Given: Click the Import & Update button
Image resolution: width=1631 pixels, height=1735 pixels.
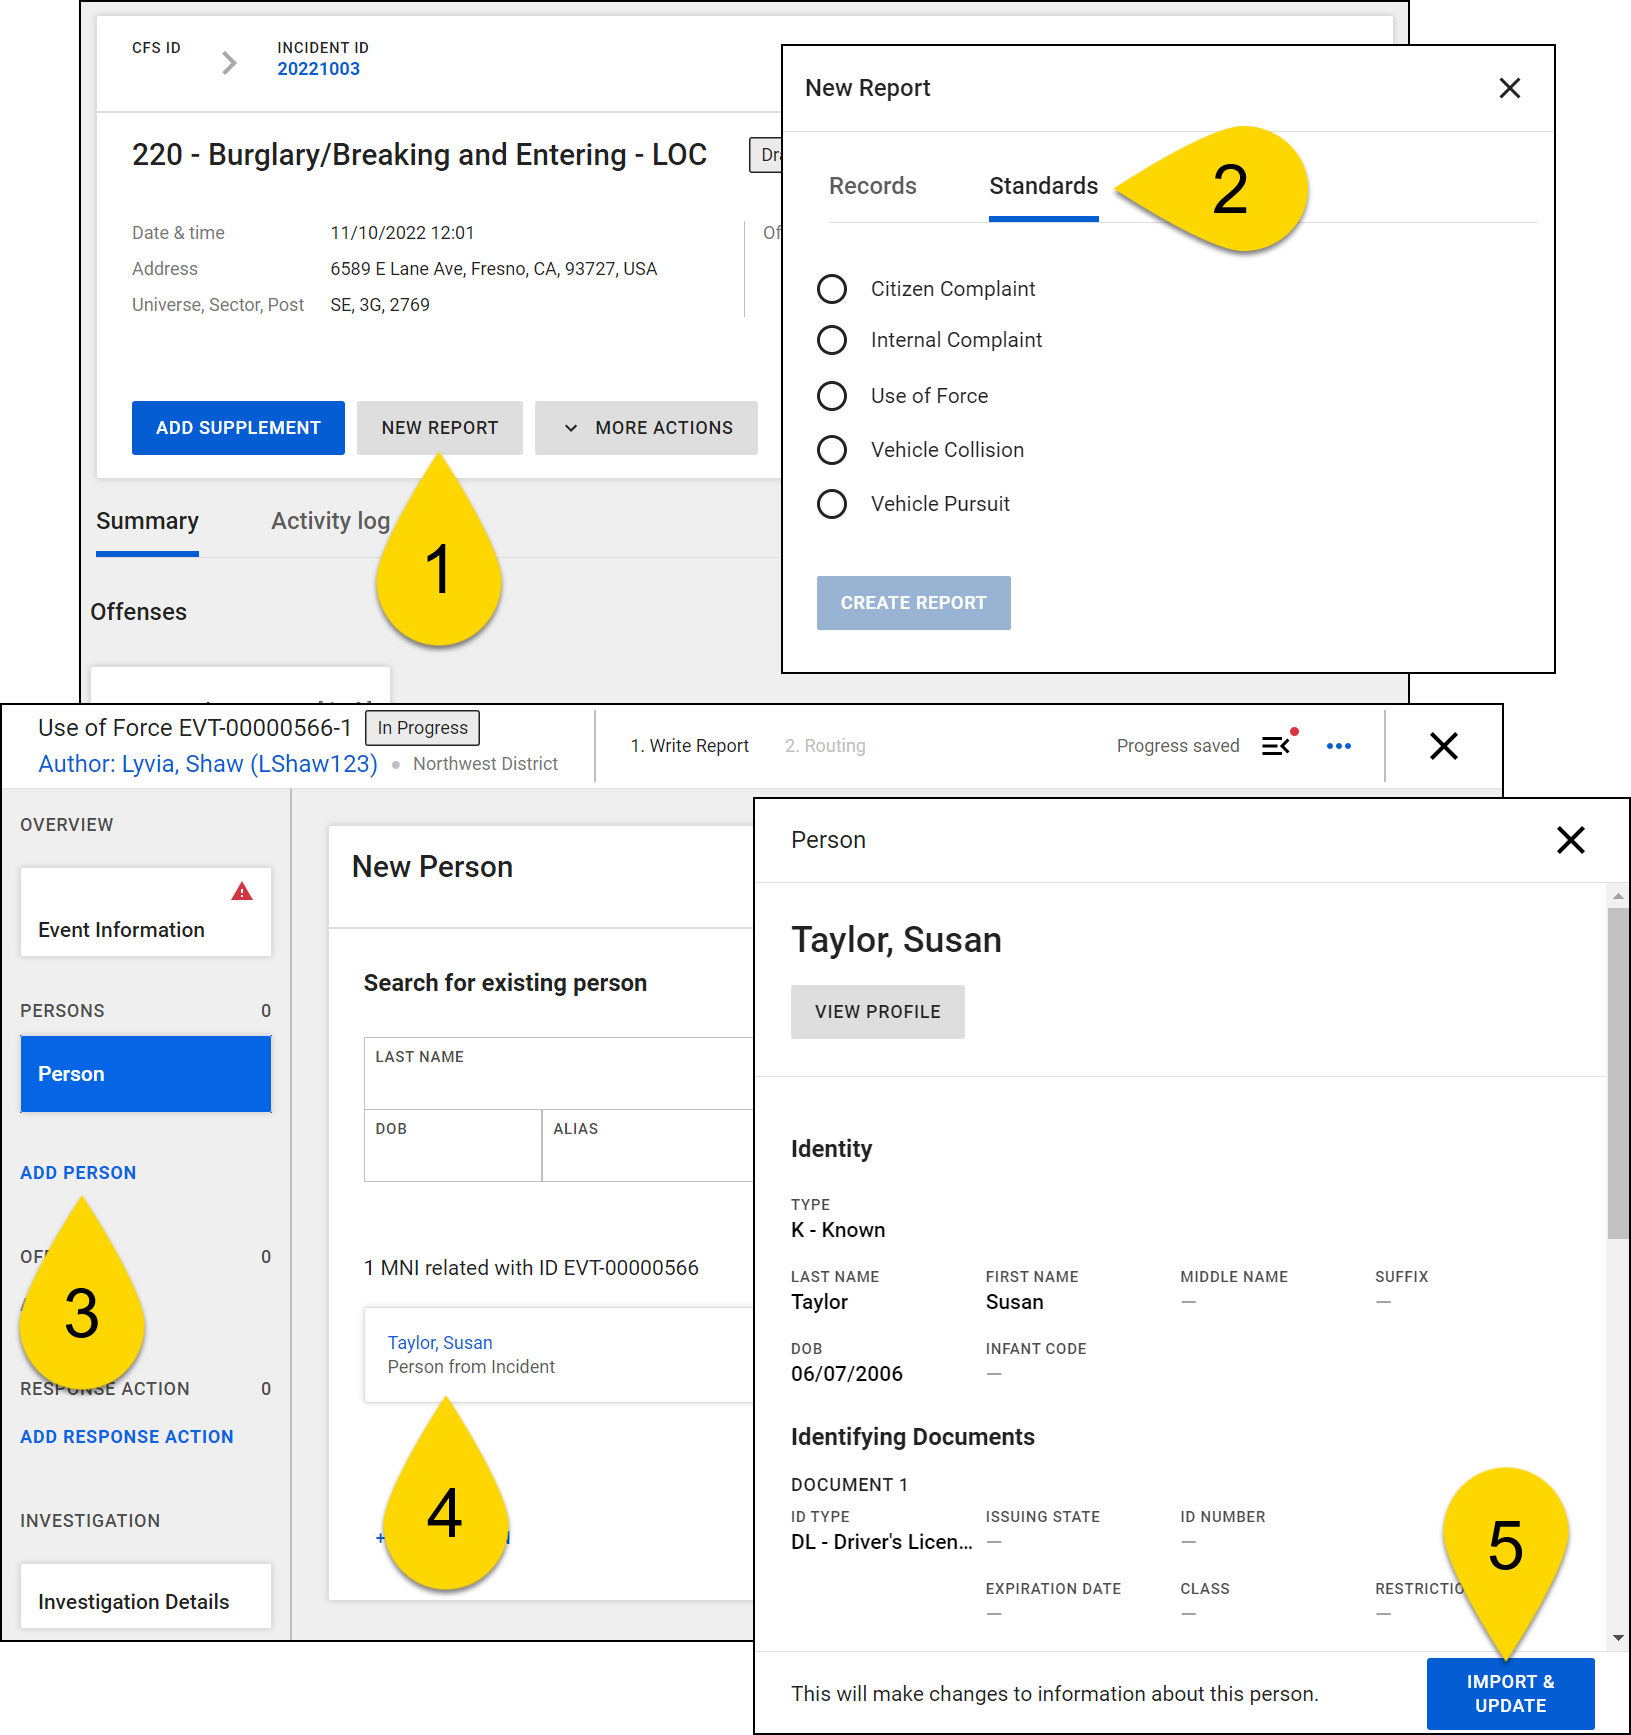Looking at the screenshot, I should click(x=1510, y=1693).
